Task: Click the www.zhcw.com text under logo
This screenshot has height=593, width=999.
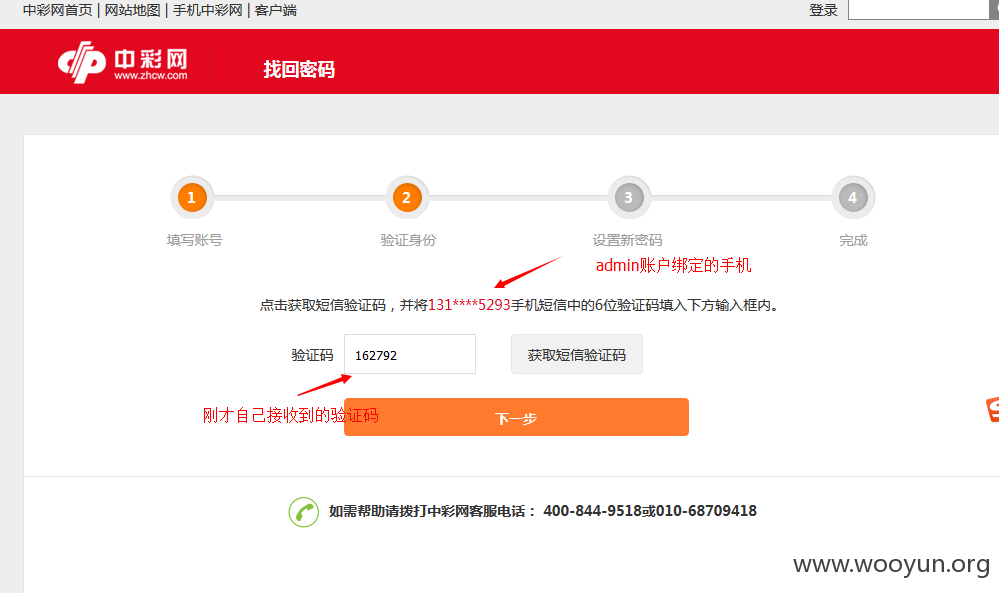Action: tap(151, 75)
